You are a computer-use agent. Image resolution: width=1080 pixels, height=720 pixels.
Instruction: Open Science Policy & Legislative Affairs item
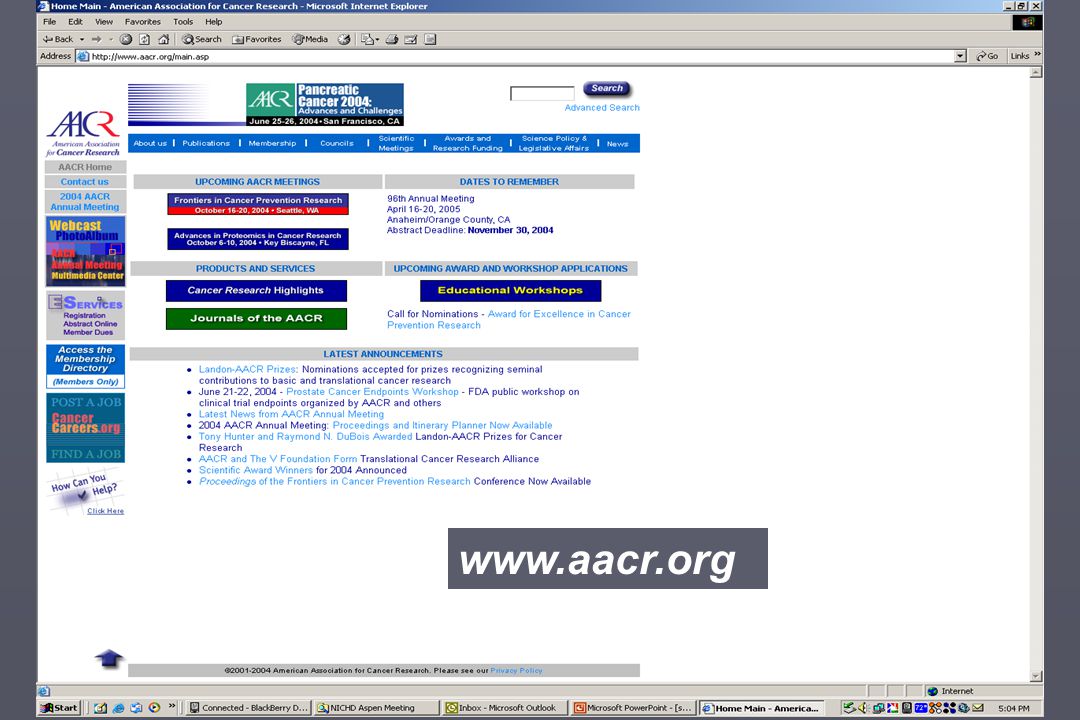pos(554,143)
